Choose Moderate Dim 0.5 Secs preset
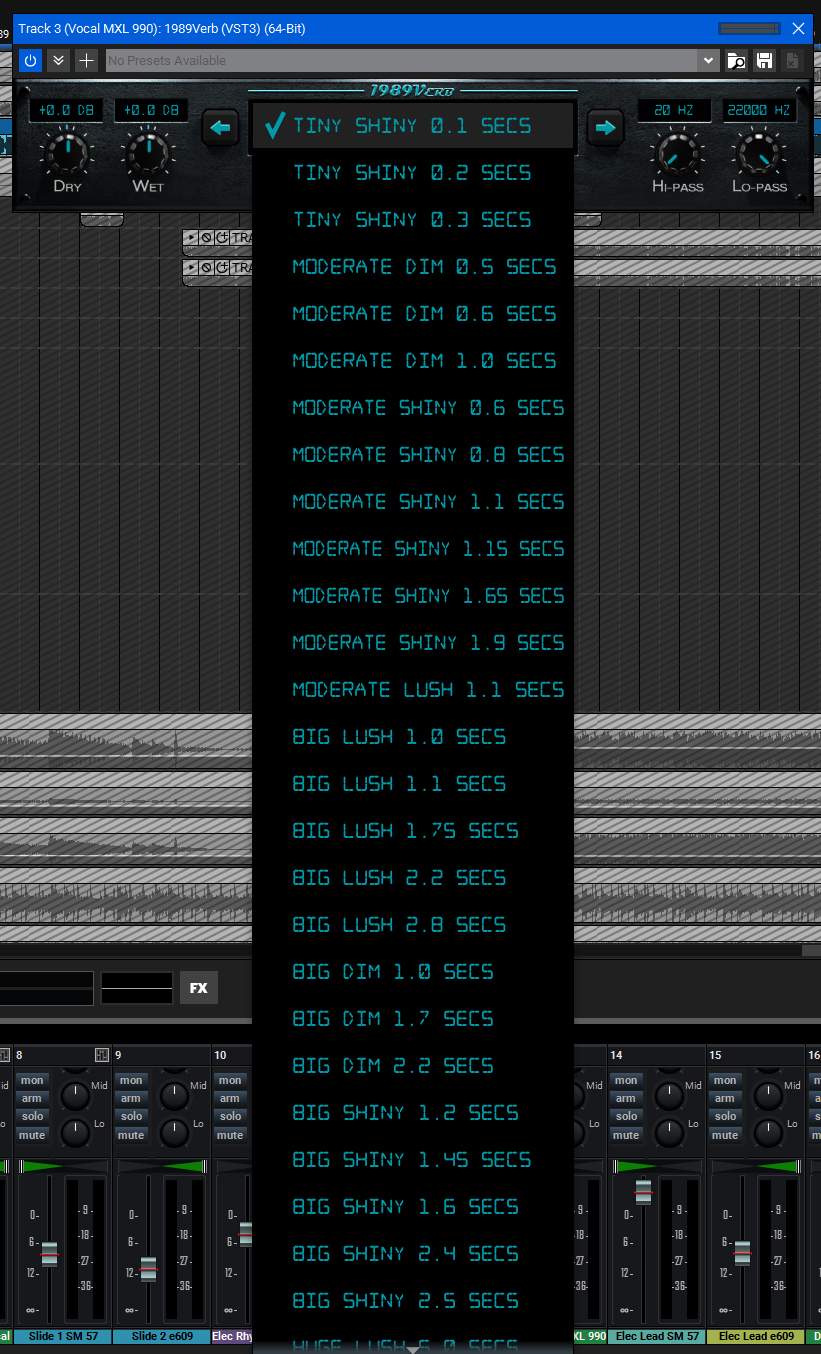The width and height of the screenshot is (821, 1354). [x=413, y=267]
